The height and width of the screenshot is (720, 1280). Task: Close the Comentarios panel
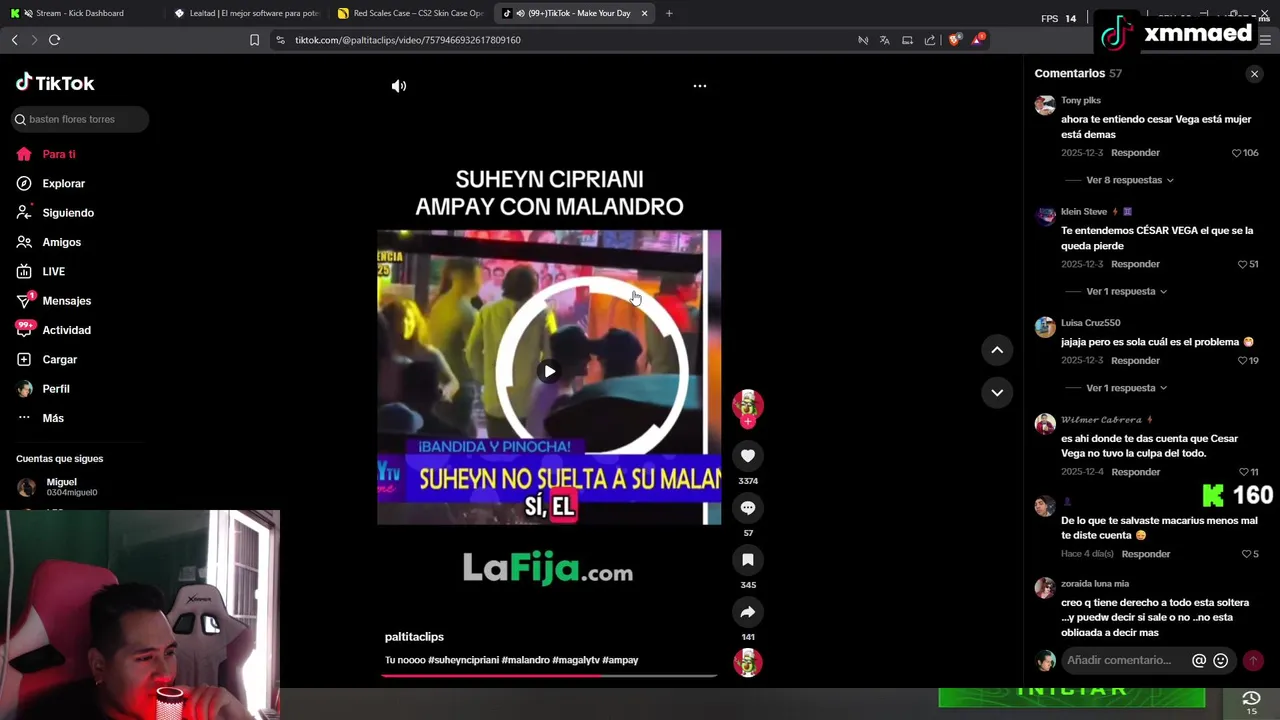[1254, 74]
